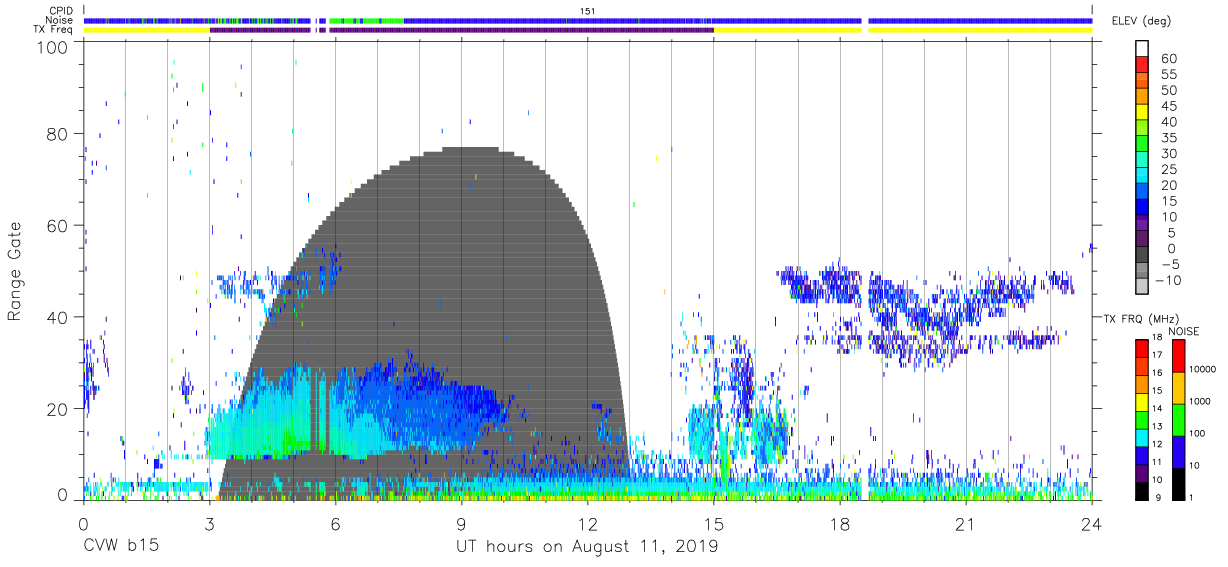Click the y-axis tick label '40'
Viewport: 1228px width, 567px height.
[x=58, y=317]
